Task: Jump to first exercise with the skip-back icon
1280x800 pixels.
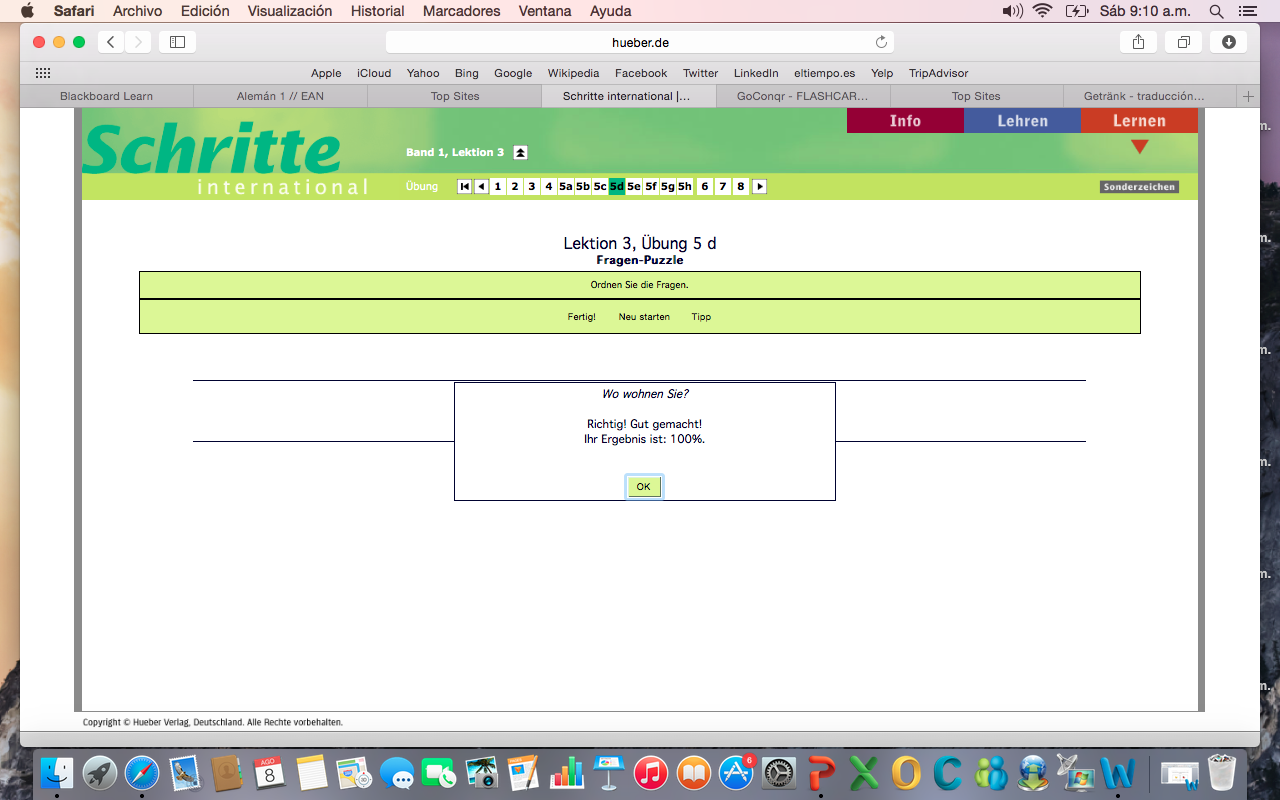Action: click(464, 186)
